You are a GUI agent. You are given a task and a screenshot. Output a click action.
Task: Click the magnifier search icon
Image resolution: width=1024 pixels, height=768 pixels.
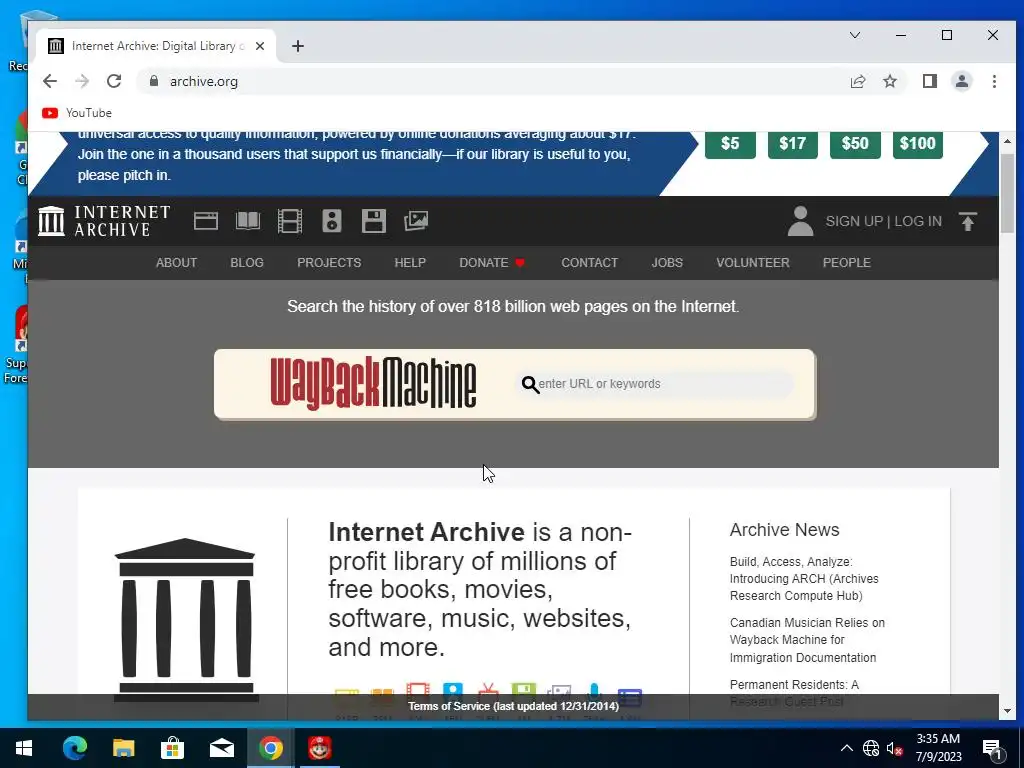point(530,385)
